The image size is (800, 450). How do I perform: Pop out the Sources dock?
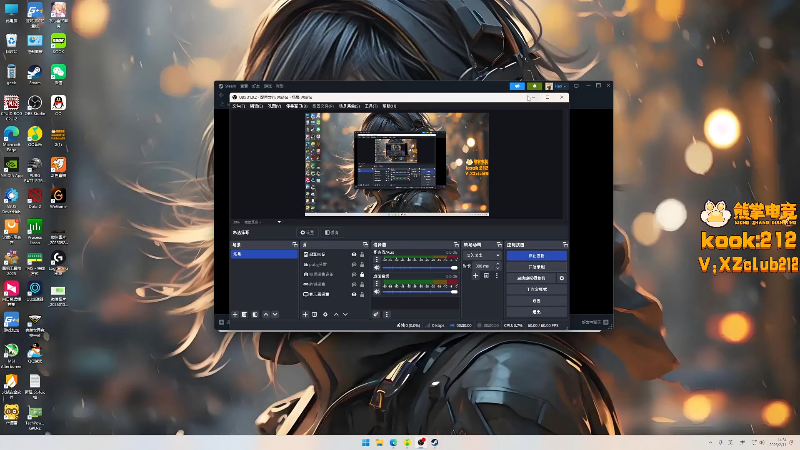click(365, 245)
